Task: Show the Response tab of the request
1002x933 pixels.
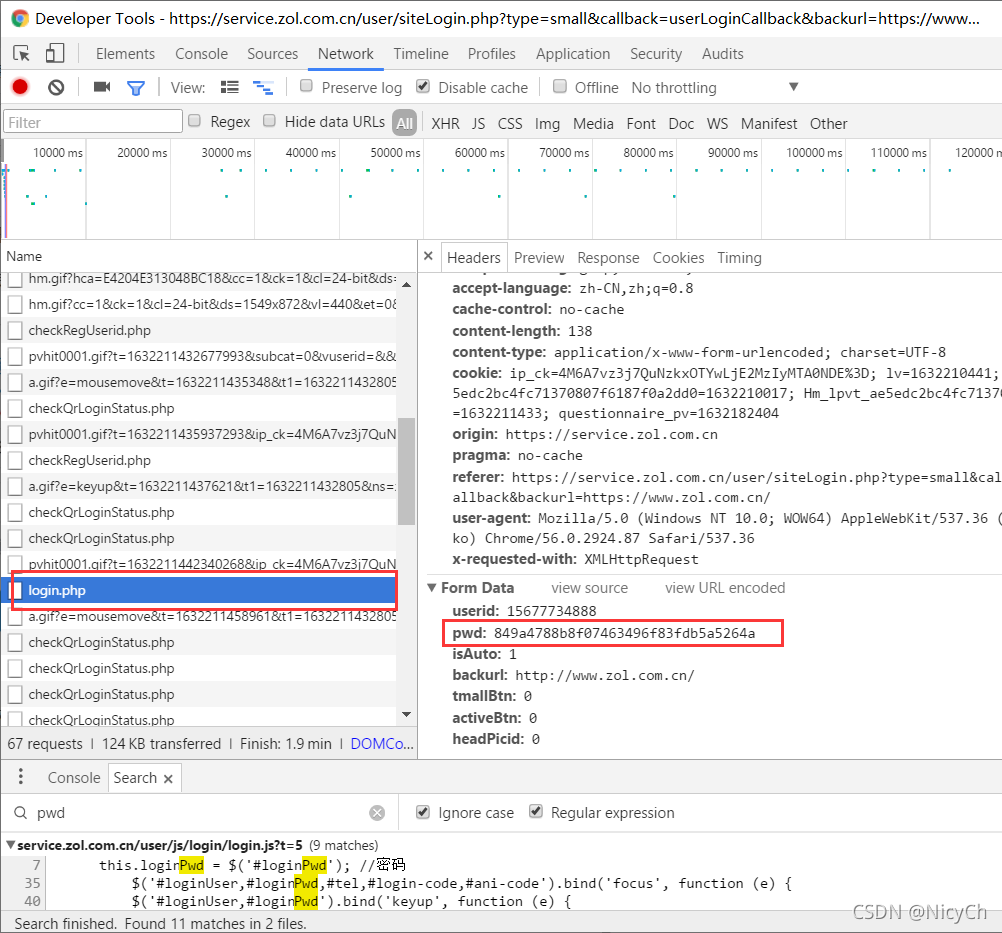Action: click(608, 258)
